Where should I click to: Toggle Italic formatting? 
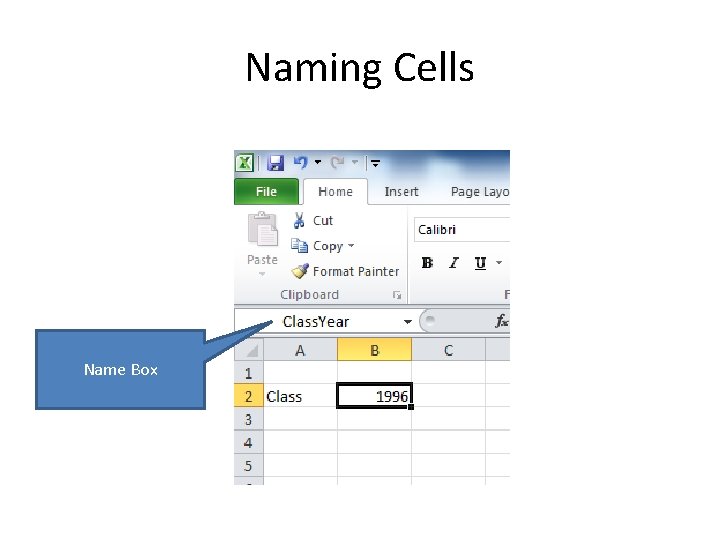tap(454, 263)
